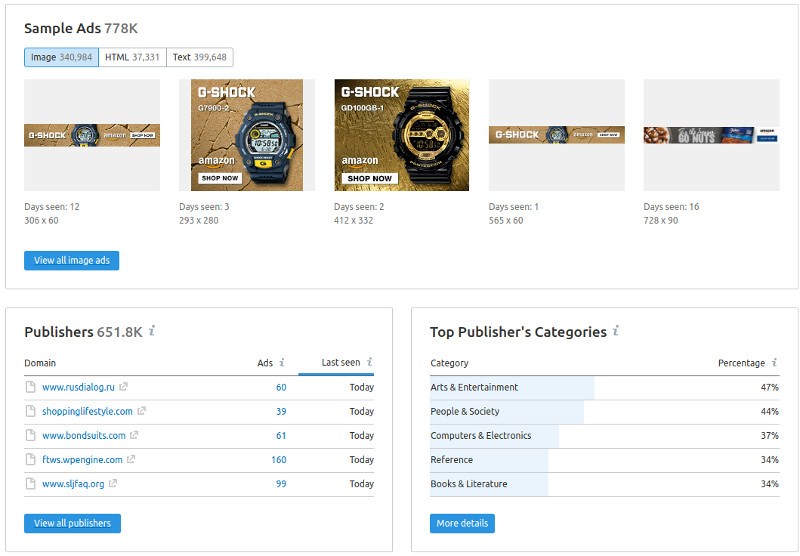Image resolution: width=800 pixels, height=556 pixels.
Task: Open the www.bondsuits.com domain link
Action: click(84, 436)
